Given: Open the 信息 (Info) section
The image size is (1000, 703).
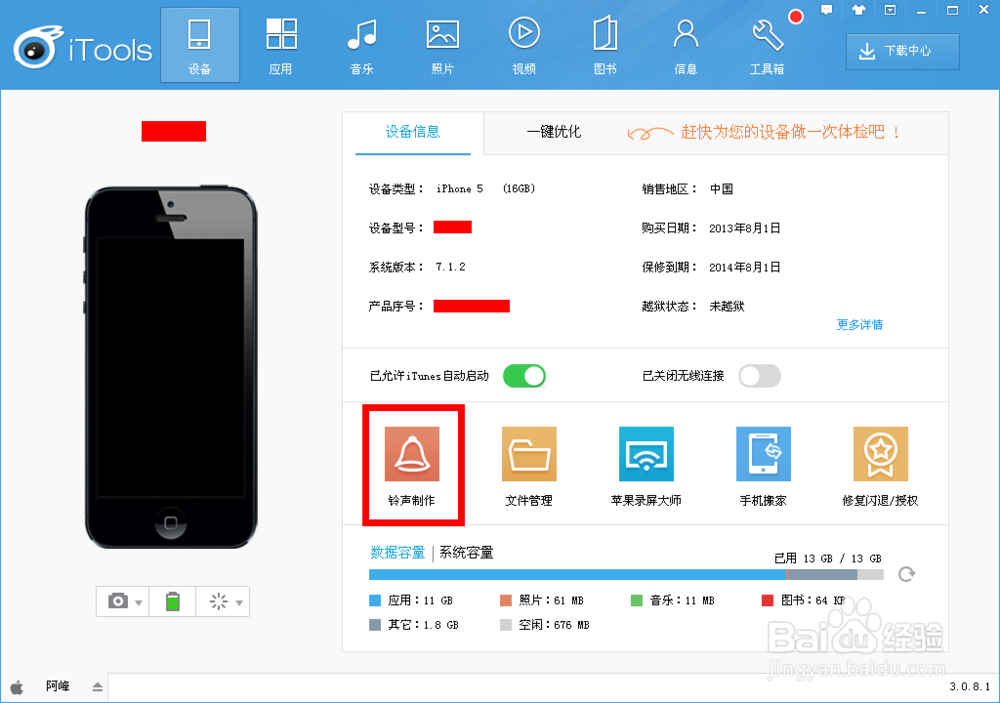Looking at the screenshot, I should click(686, 45).
